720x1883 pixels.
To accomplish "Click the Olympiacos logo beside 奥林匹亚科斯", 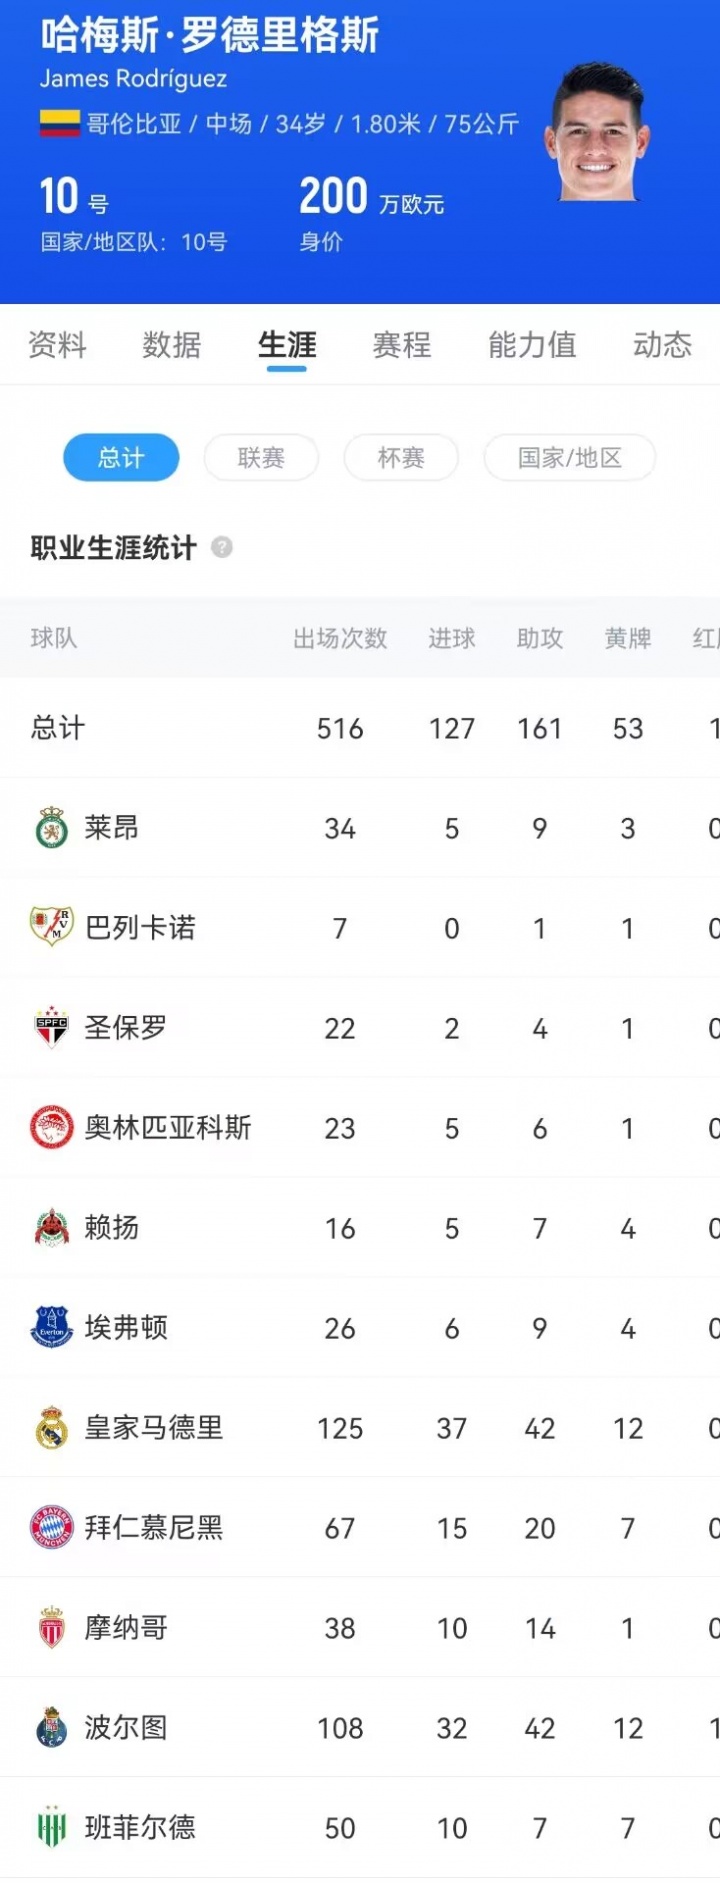I will 51,1128.
